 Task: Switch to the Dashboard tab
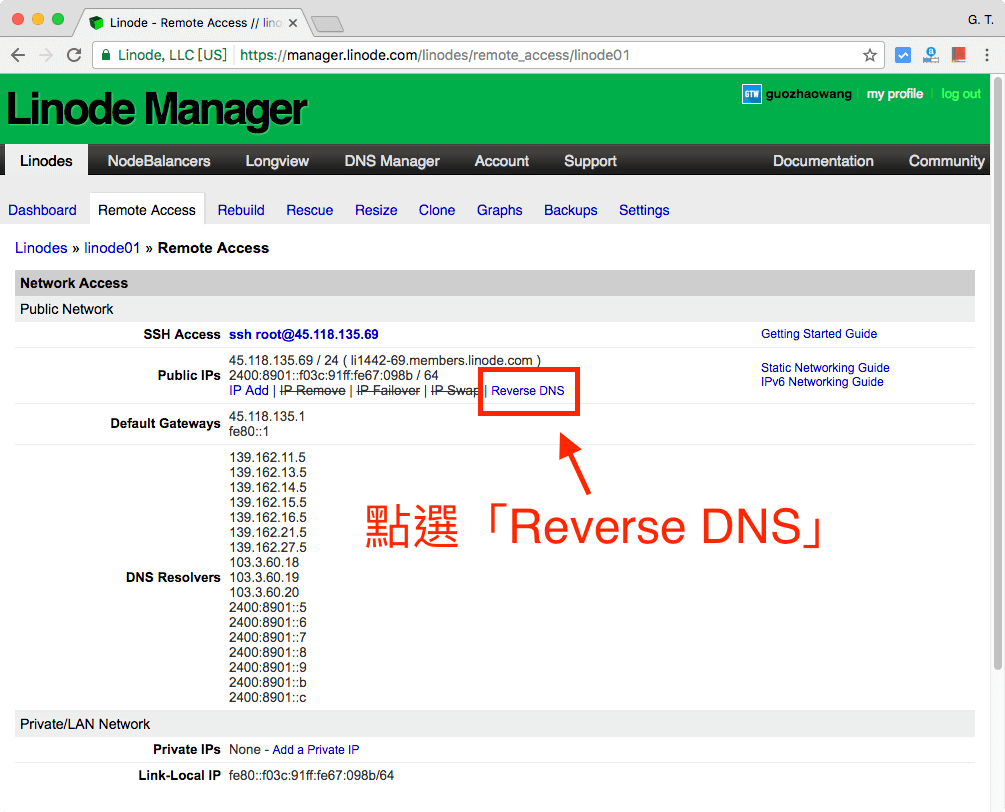42,210
